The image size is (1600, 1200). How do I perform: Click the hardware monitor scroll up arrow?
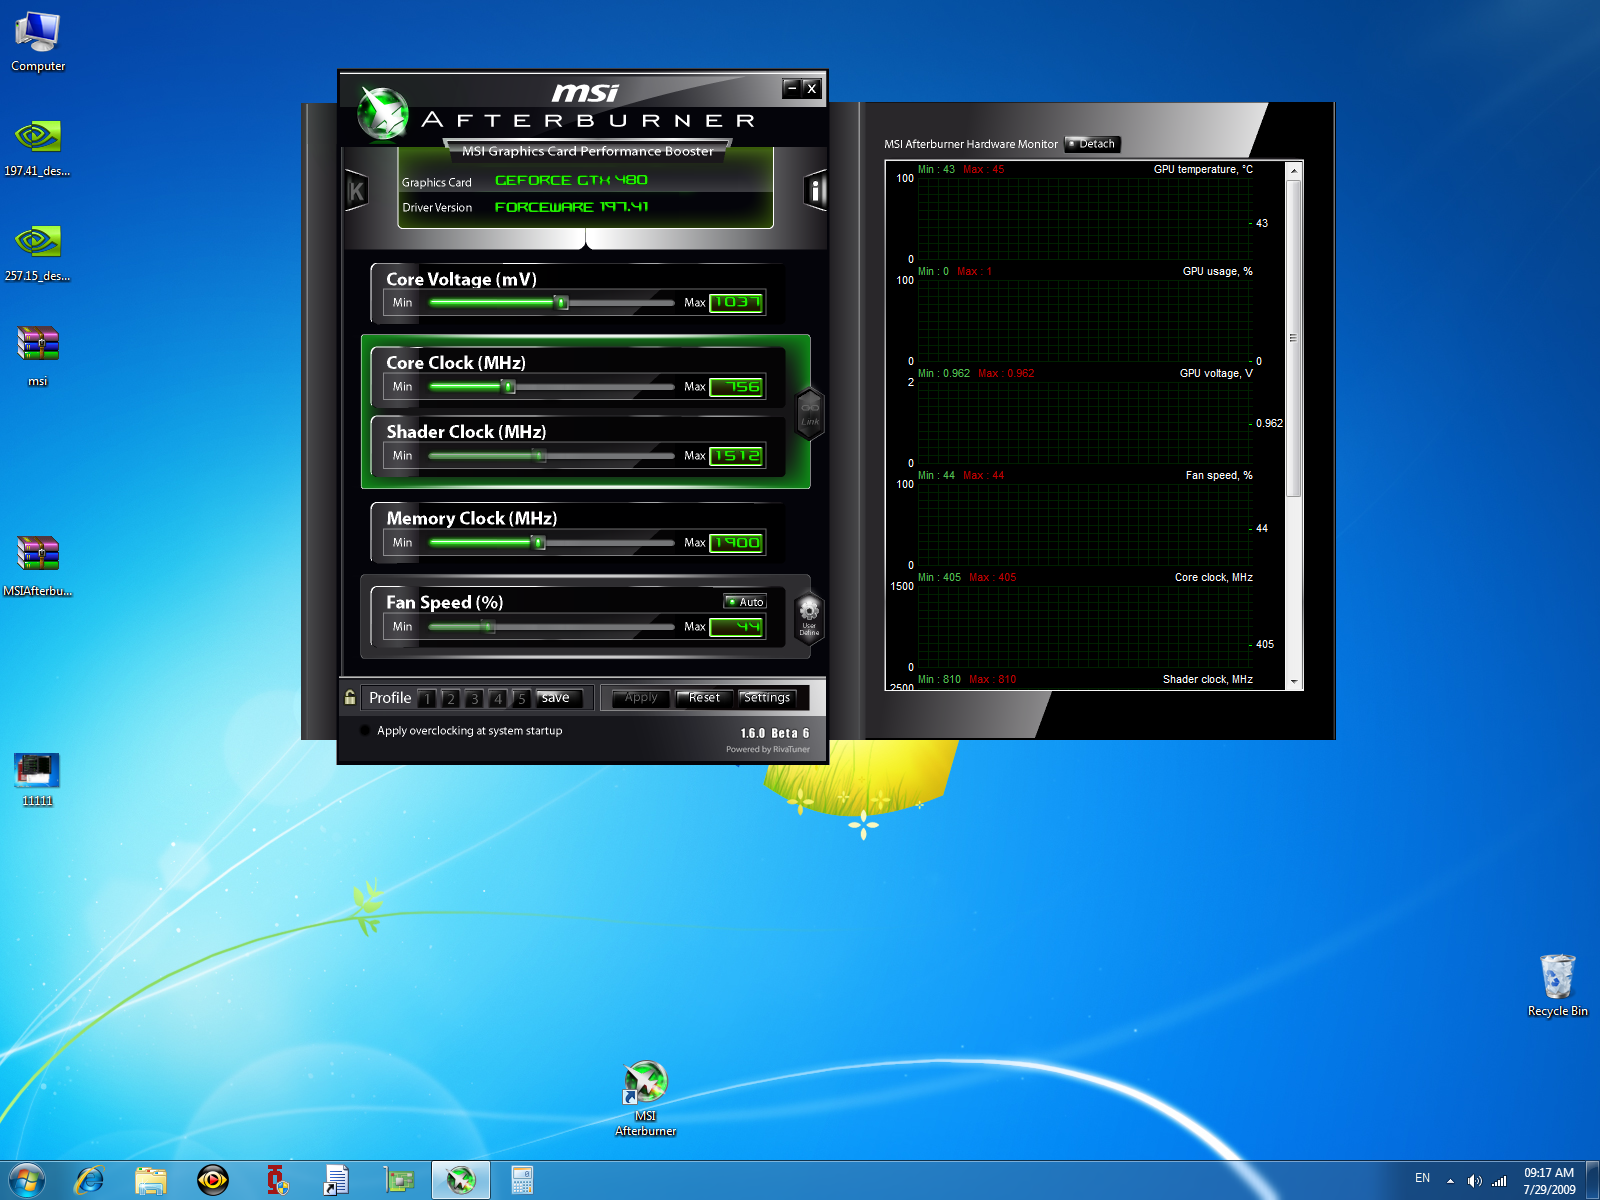pyautogui.click(x=1294, y=171)
